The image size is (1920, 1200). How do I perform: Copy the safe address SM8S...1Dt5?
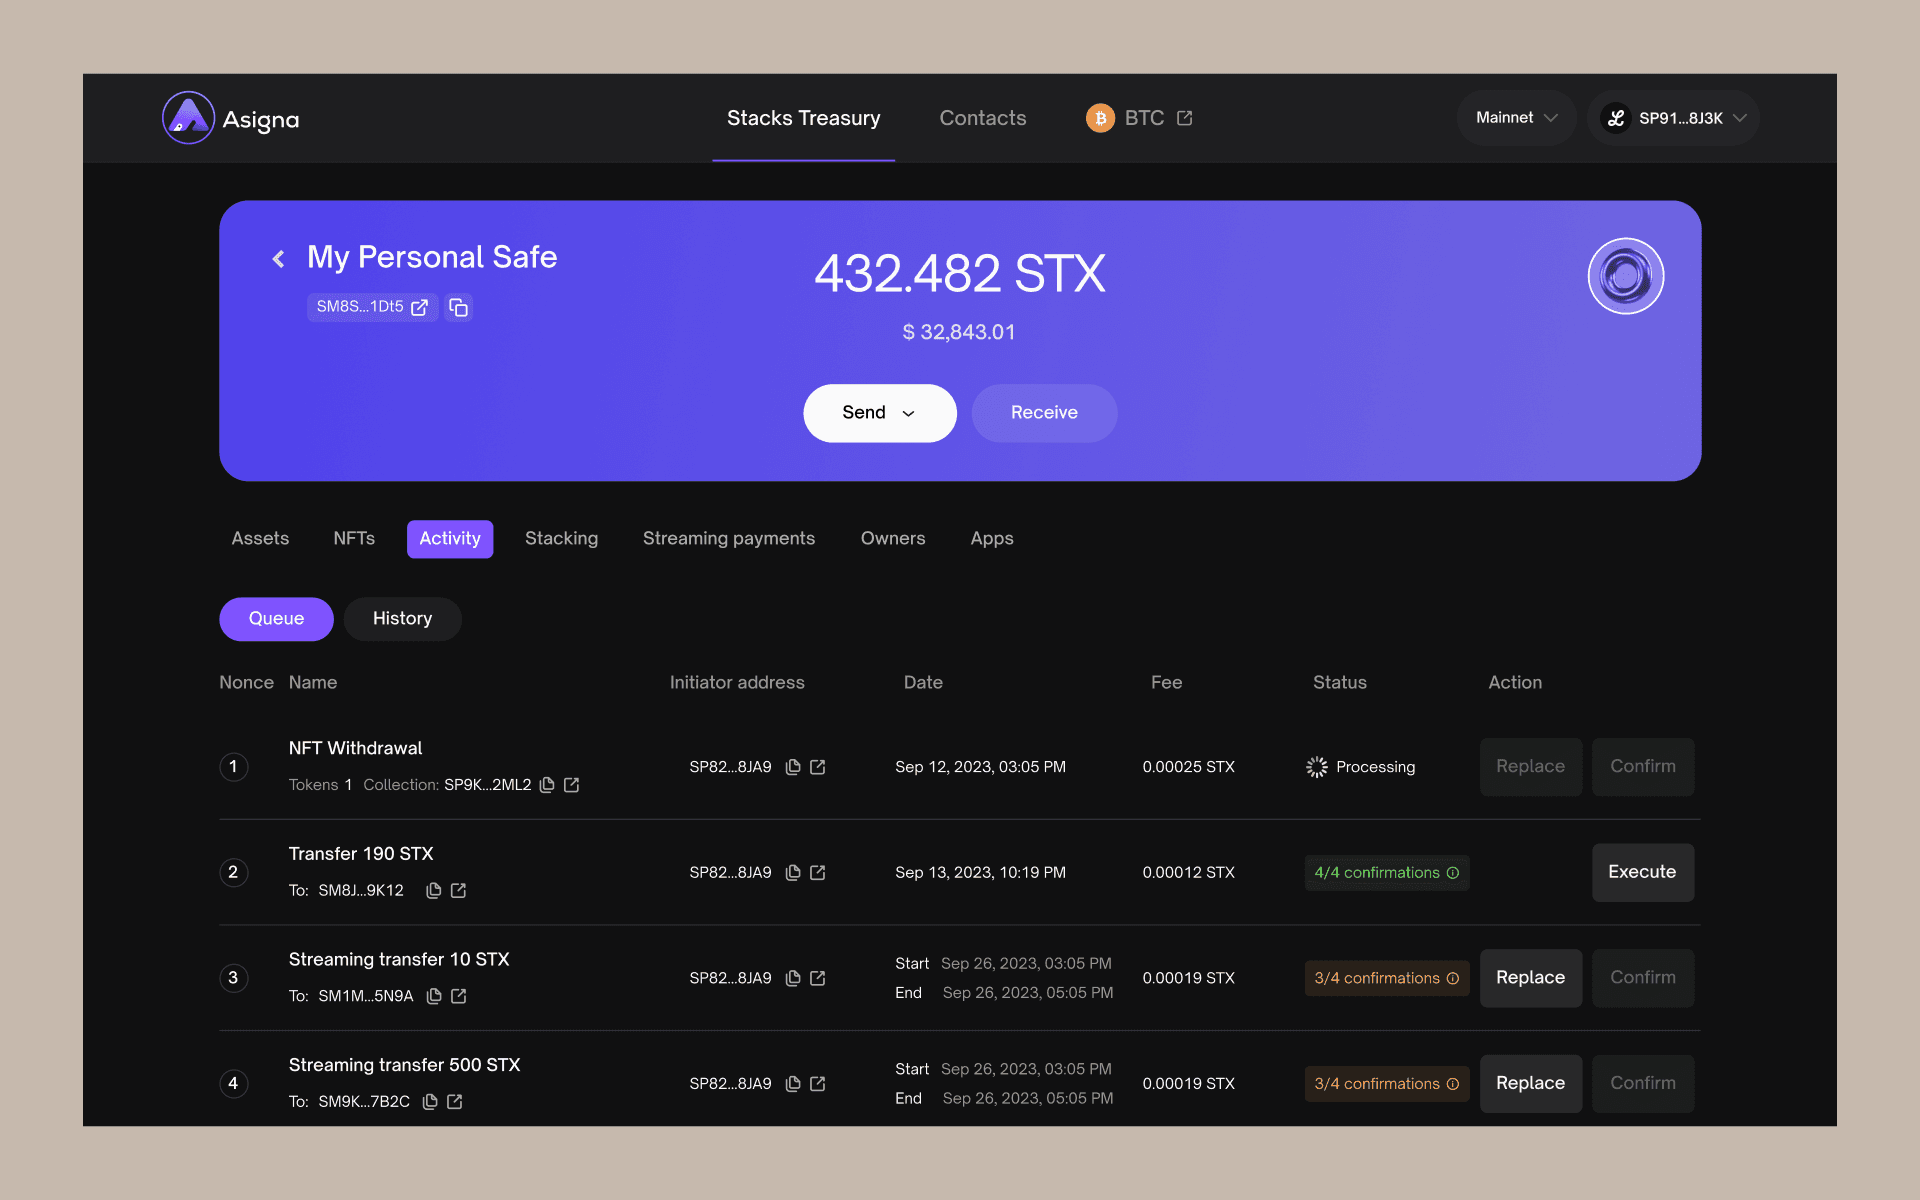click(x=458, y=307)
